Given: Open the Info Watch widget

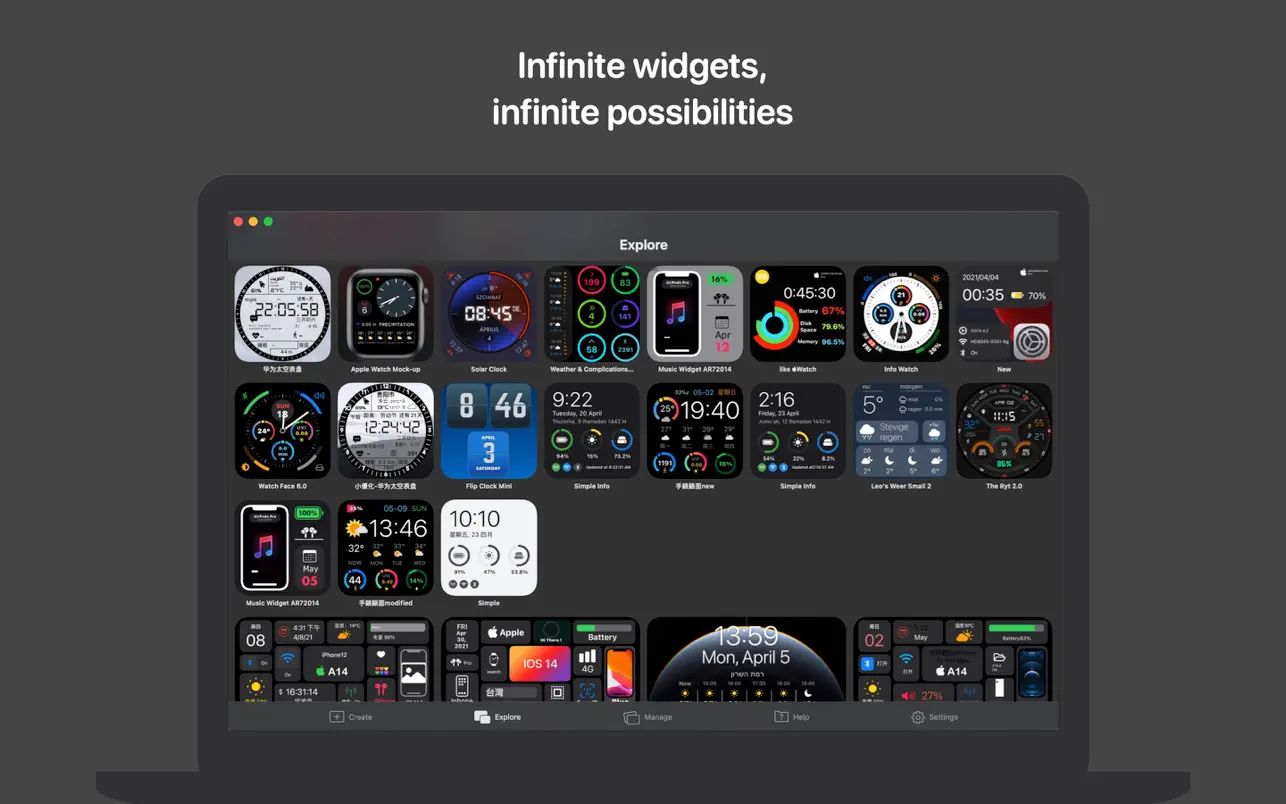Looking at the screenshot, I should [x=900, y=312].
